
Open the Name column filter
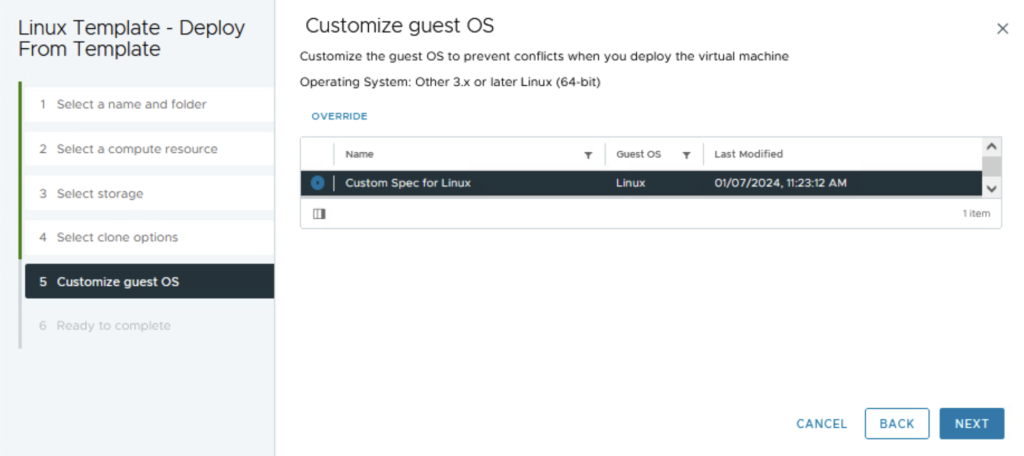click(x=588, y=155)
